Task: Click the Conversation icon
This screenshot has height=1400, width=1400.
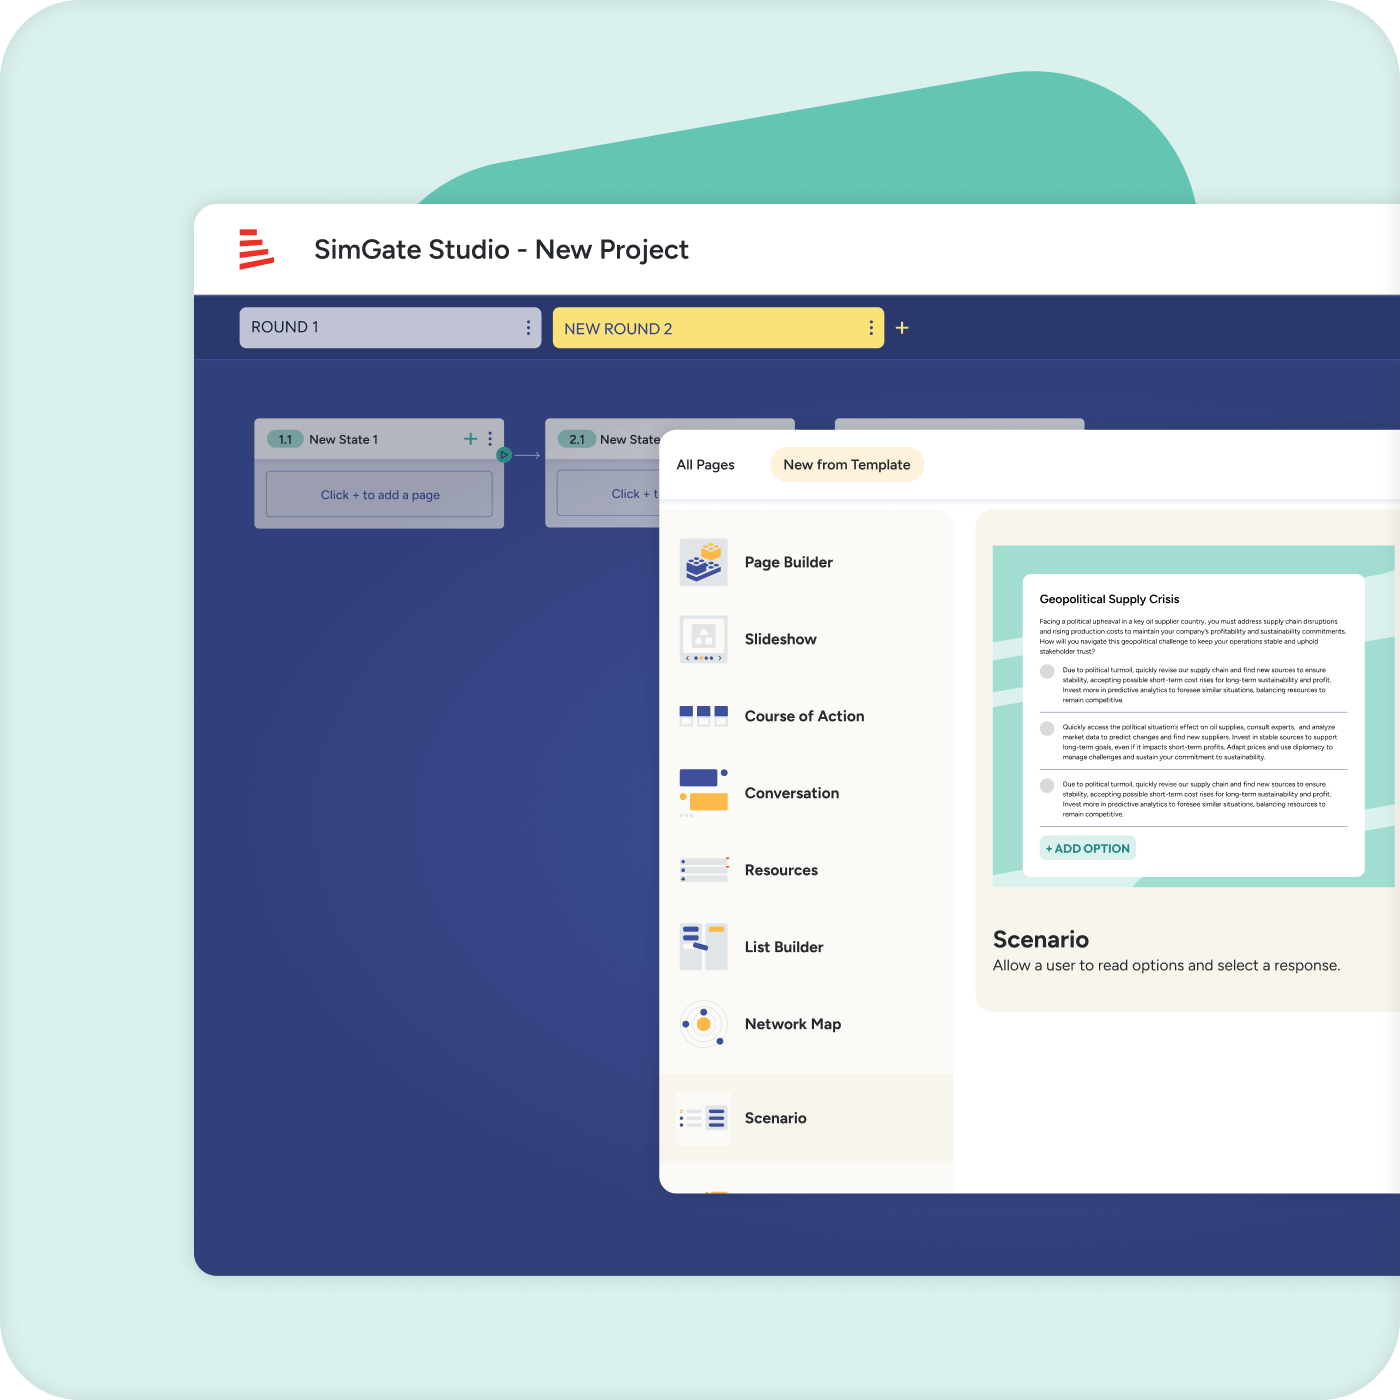Action: point(704,793)
